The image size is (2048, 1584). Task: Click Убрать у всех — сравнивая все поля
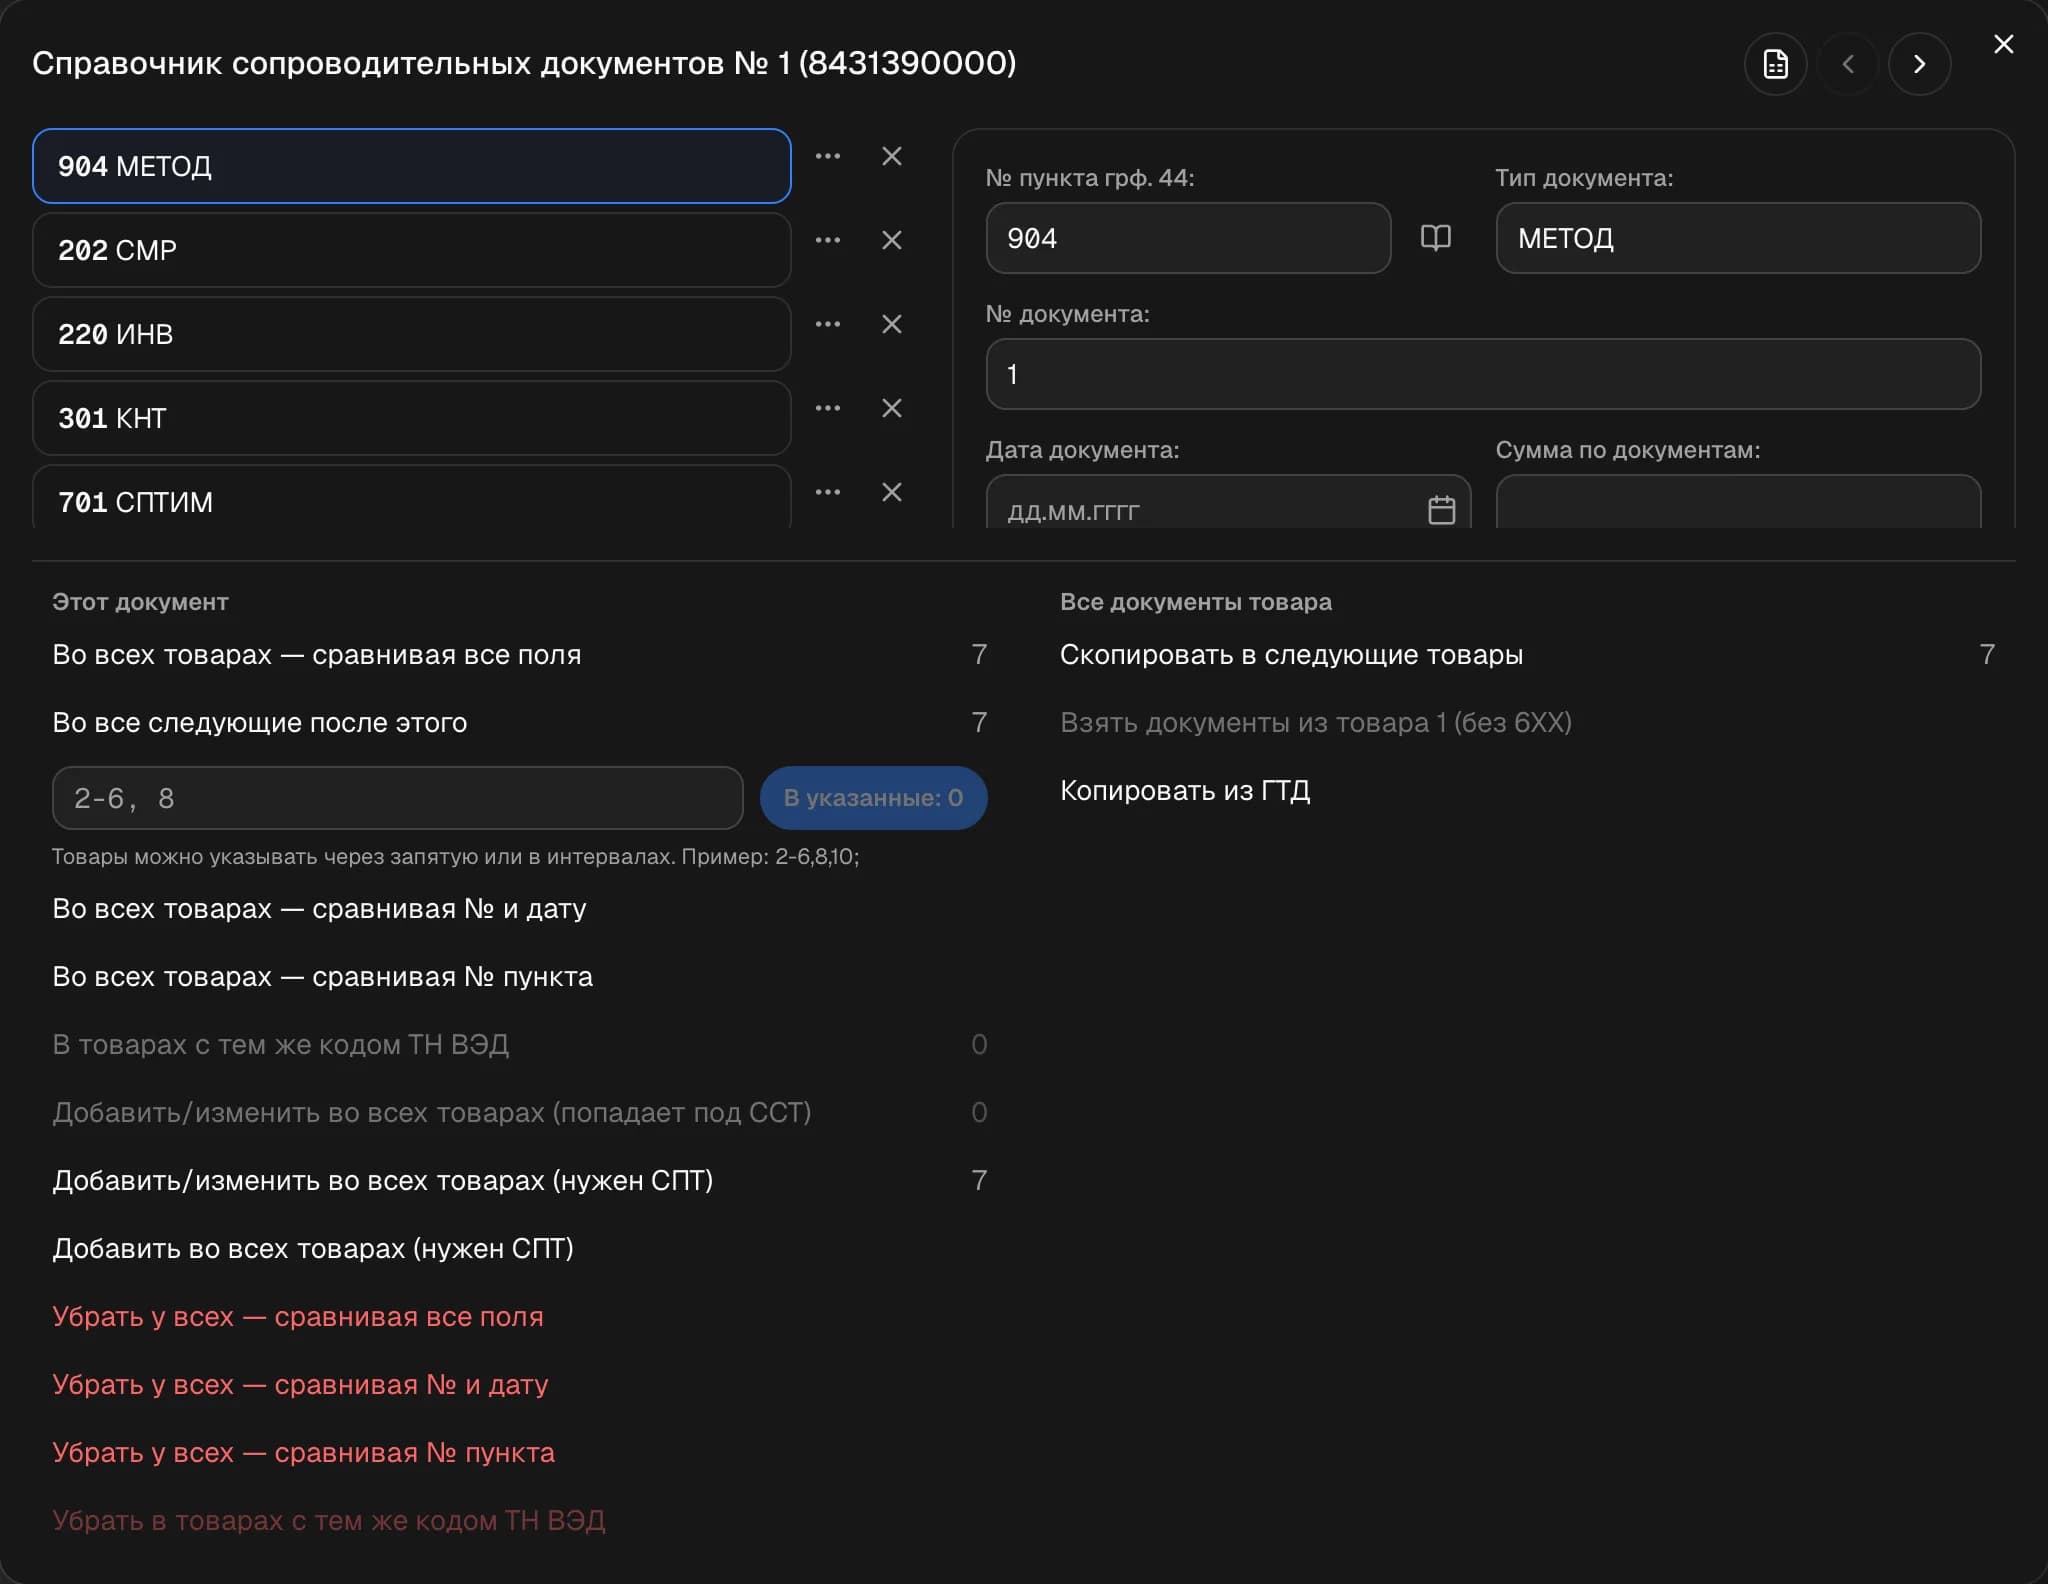[x=520, y=1317]
